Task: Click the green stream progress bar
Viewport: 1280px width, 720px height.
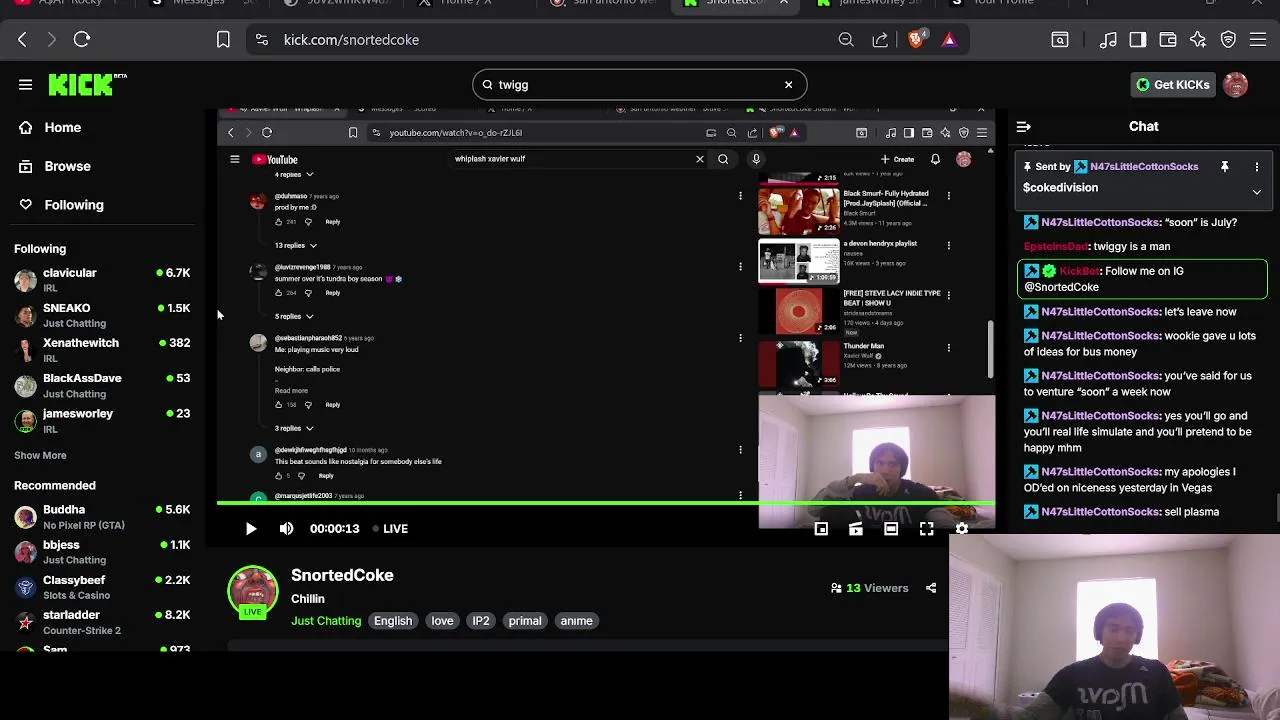Action: point(606,503)
